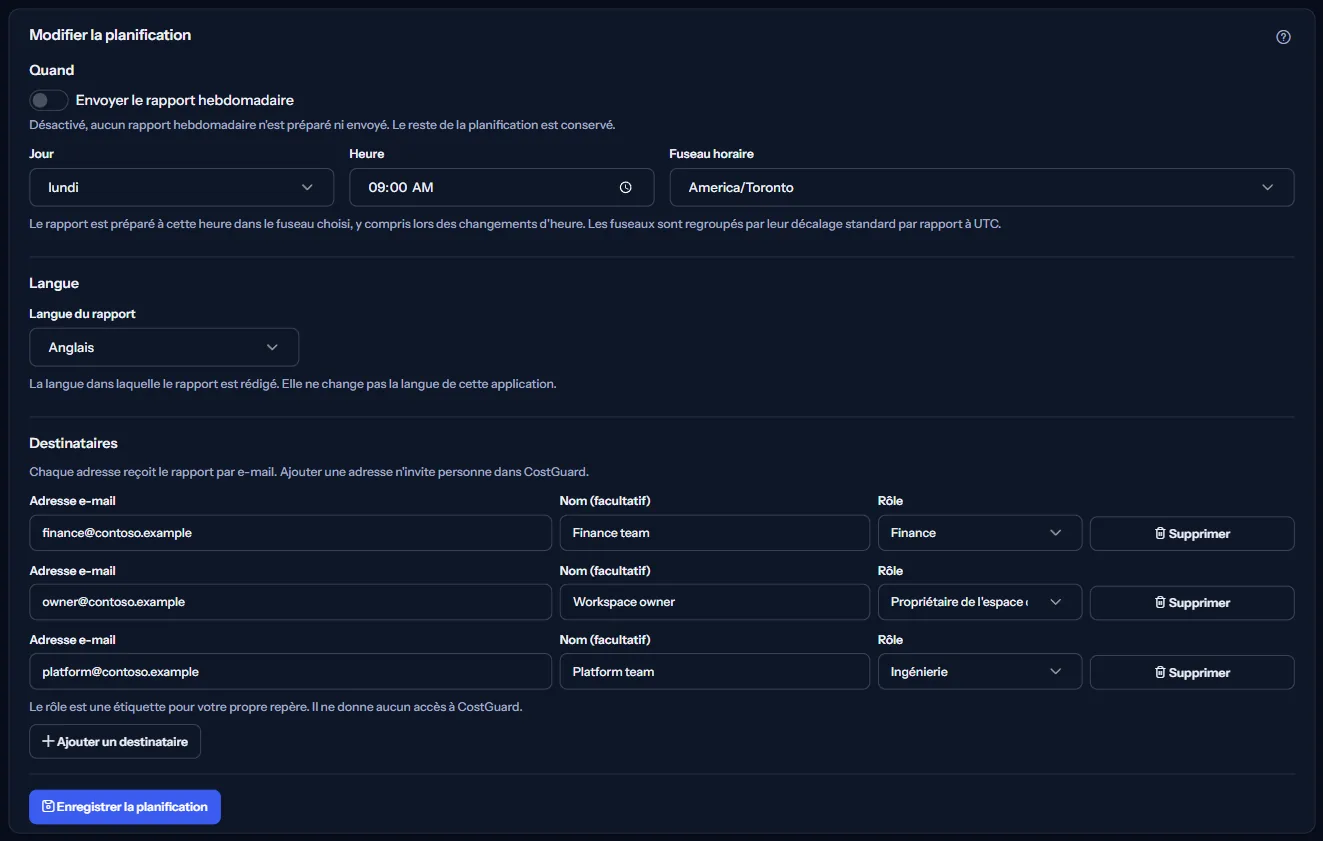Edit the finance@contoso.example email field
This screenshot has width=1323, height=841.
[x=290, y=533]
